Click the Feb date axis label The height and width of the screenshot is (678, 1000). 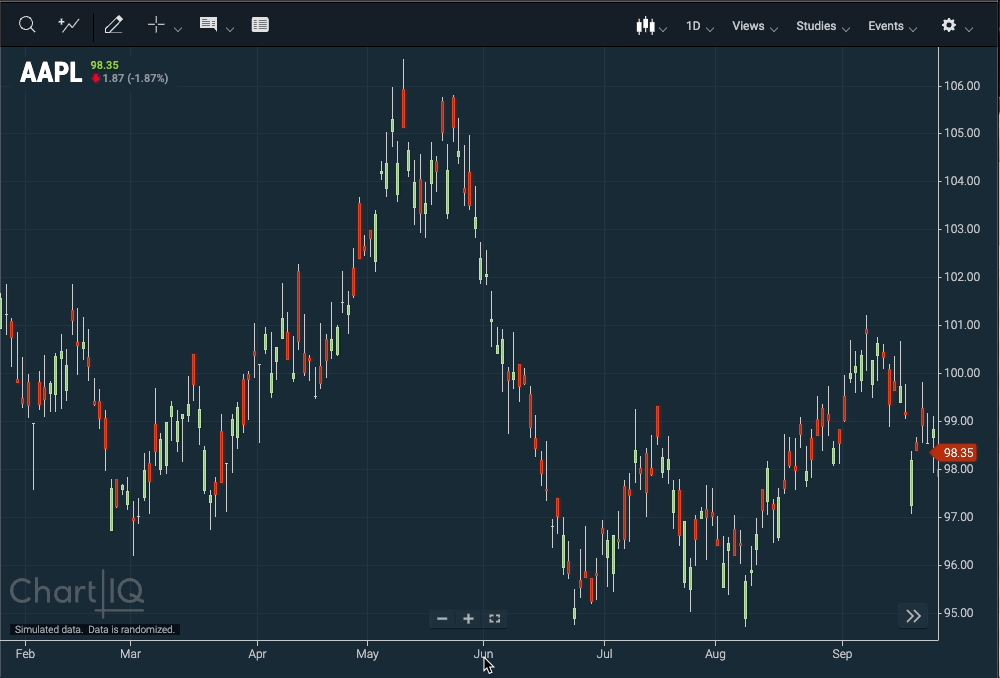click(25, 654)
